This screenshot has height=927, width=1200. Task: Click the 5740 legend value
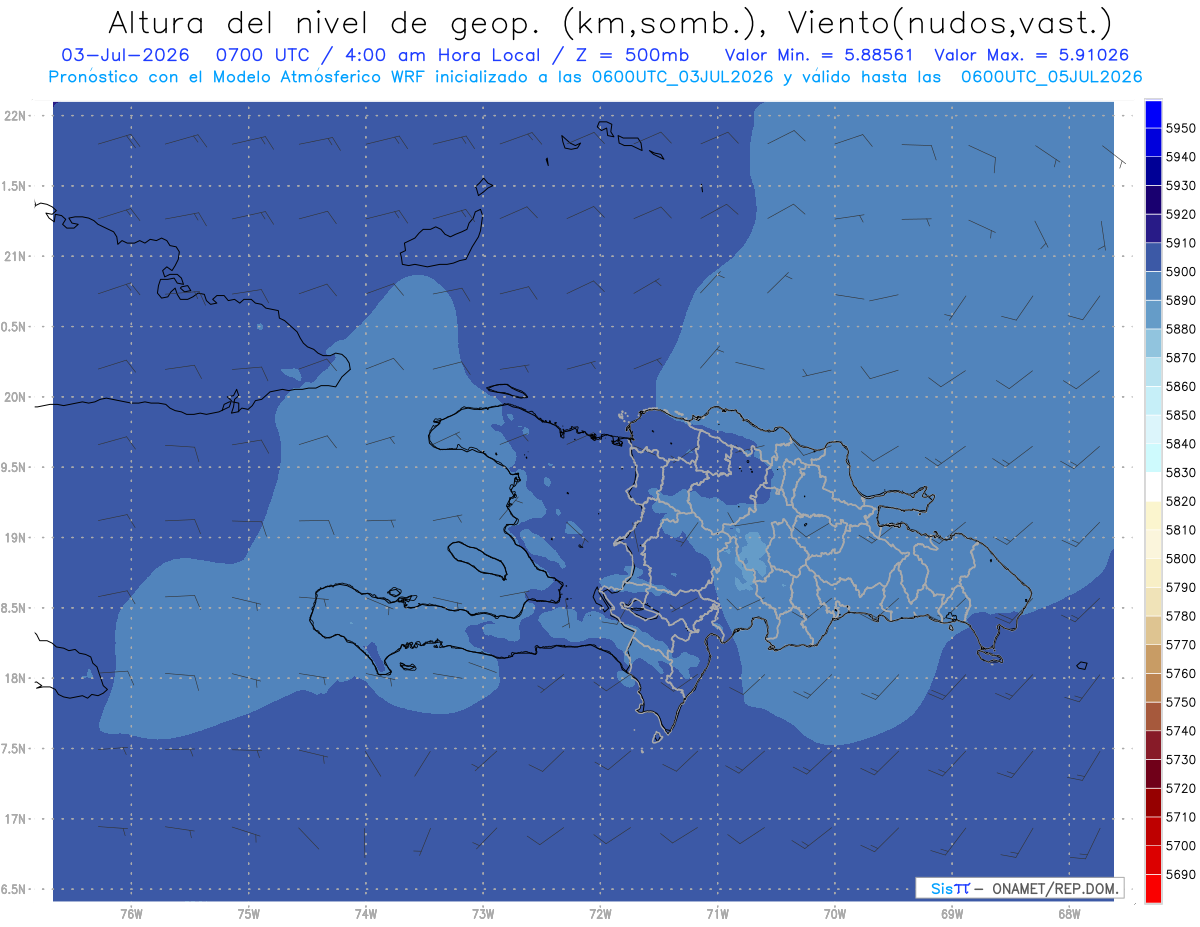(1180, 731)
